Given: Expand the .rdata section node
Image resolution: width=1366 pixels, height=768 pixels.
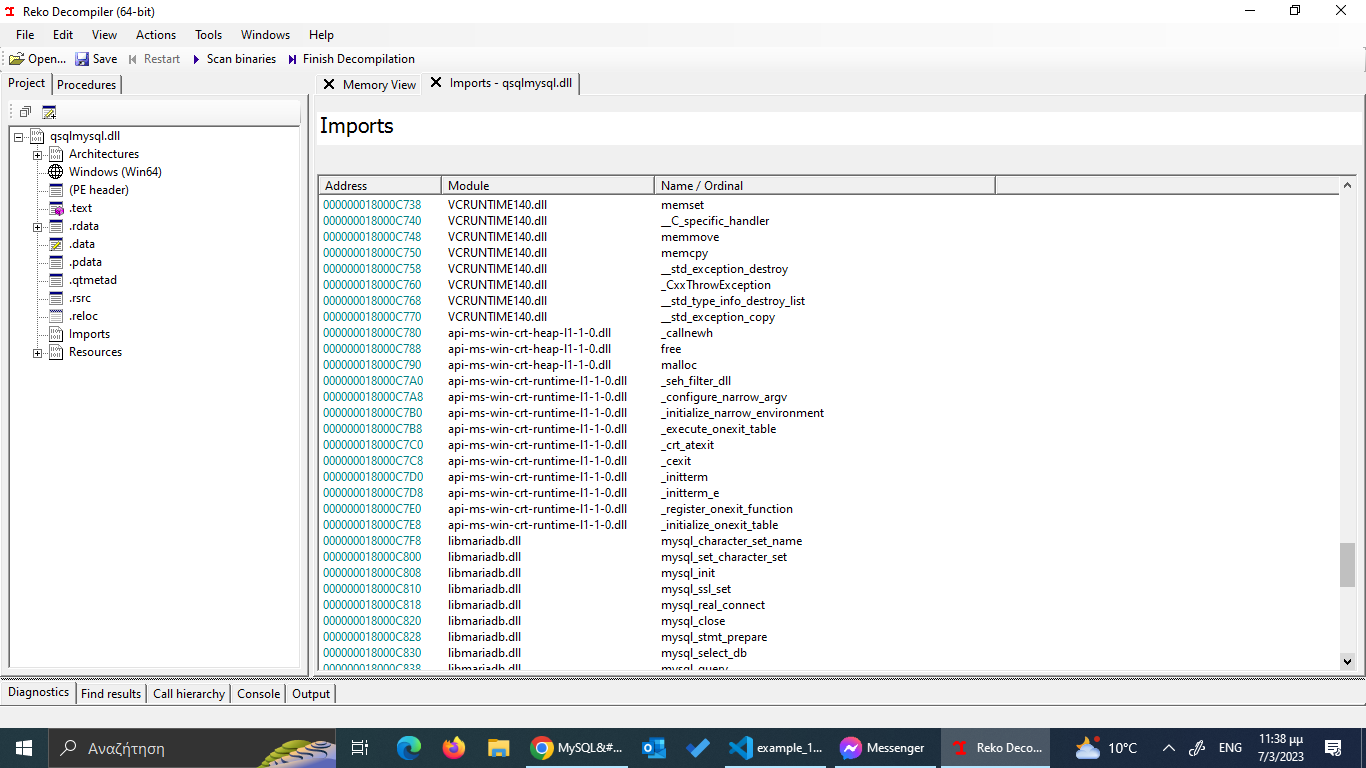Looking at the screenshot, I should (x=37, y=226).
